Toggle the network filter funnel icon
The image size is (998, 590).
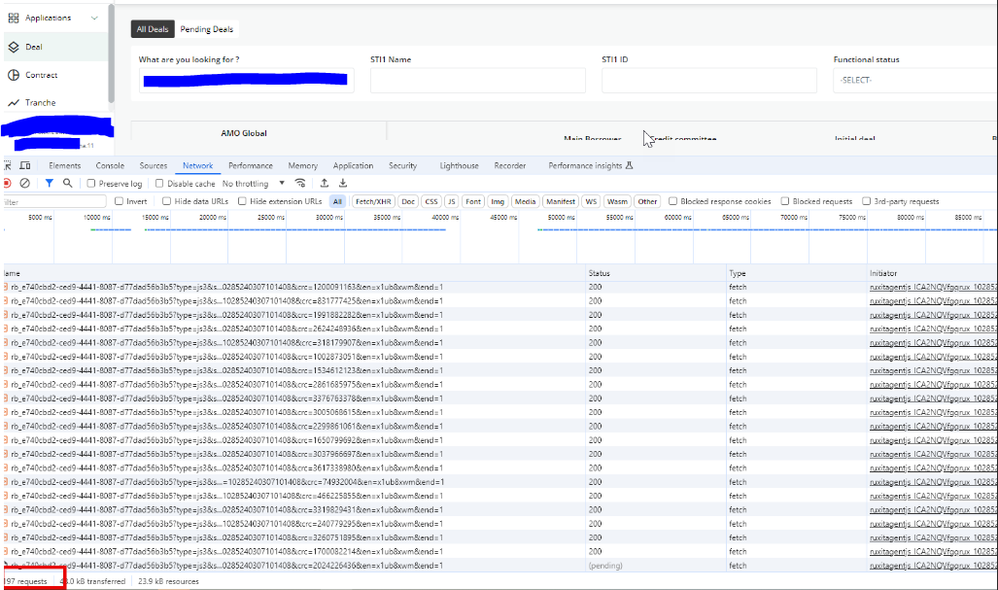[49, 184]
